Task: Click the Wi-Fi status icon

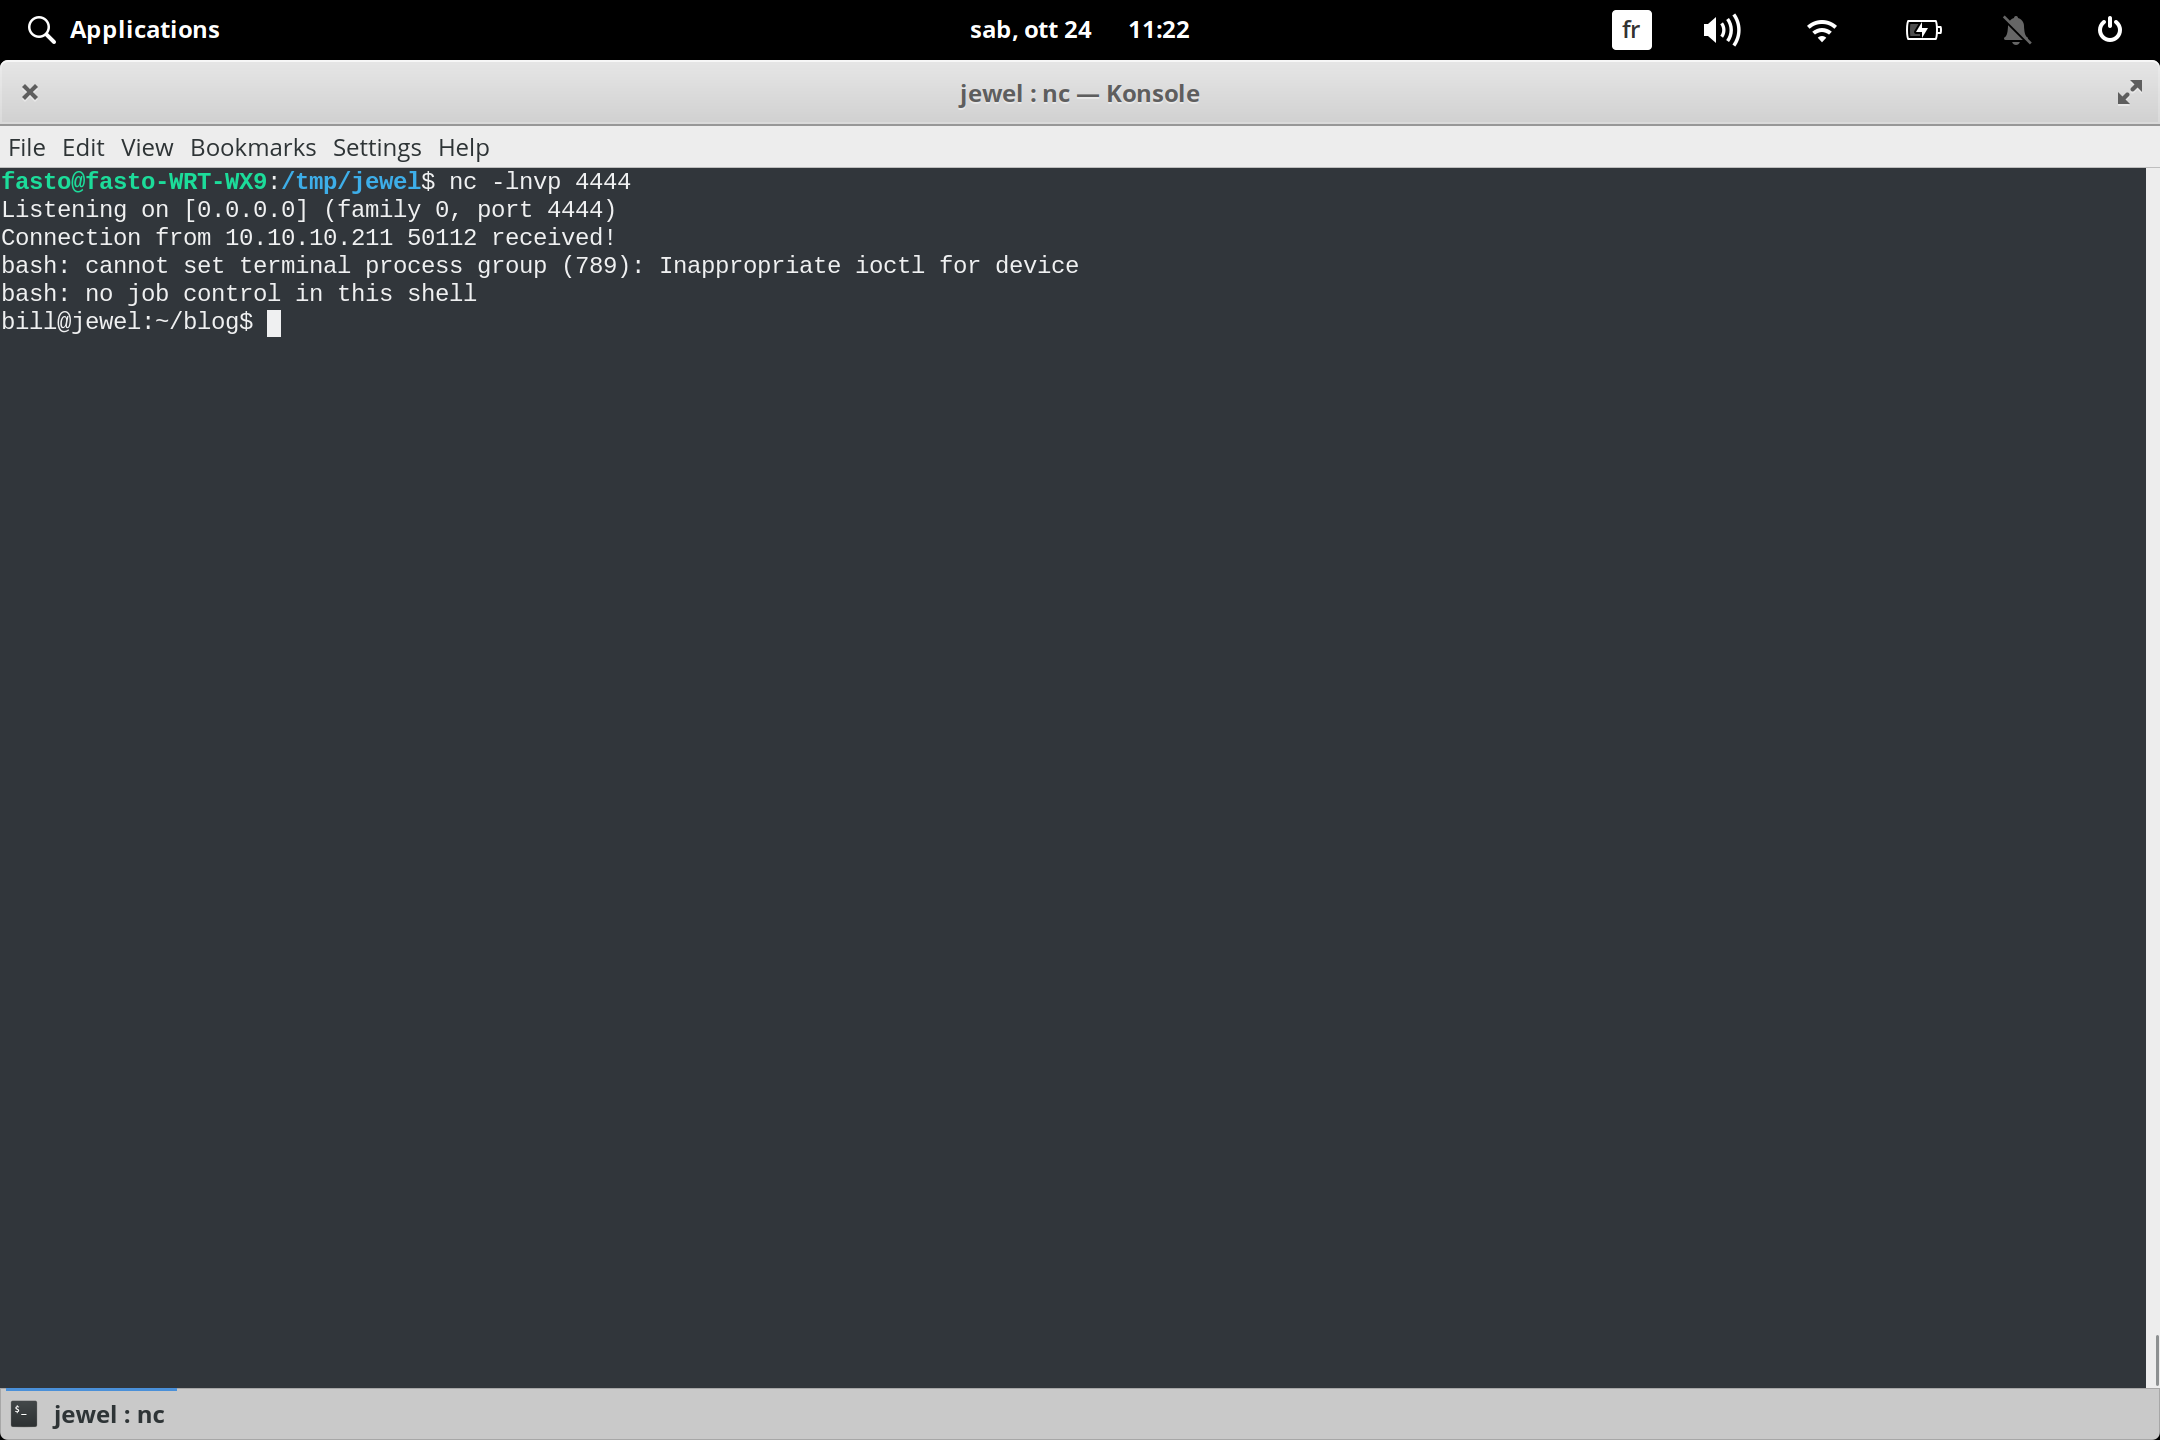Action: tap(1822, 29)
